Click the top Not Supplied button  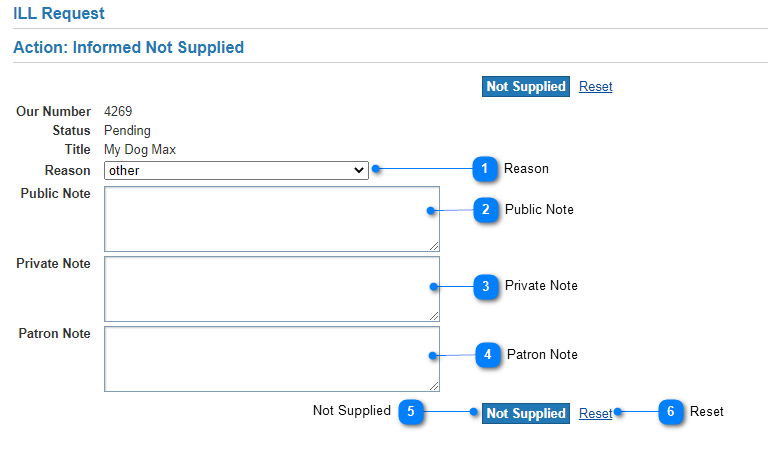[x=526, y=87]
